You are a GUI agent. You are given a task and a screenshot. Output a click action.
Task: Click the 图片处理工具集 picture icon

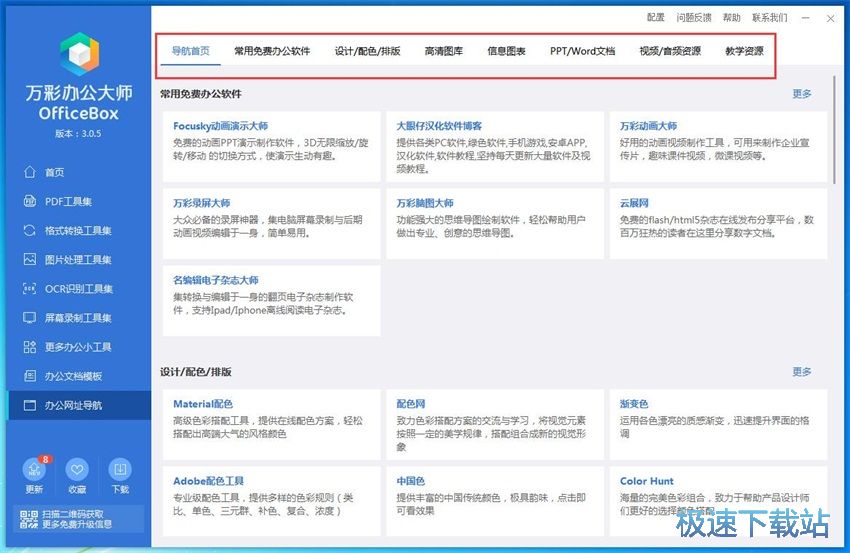30,259
